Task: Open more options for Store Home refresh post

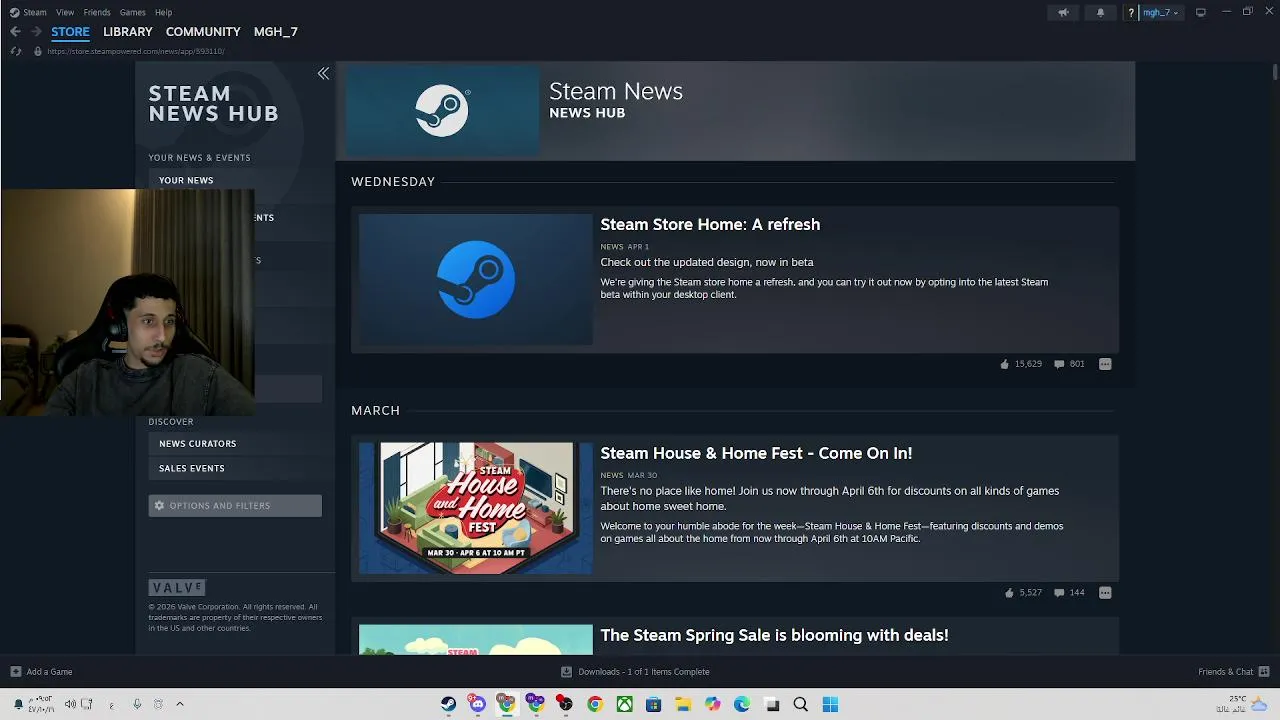Action: click(1105, 364)
